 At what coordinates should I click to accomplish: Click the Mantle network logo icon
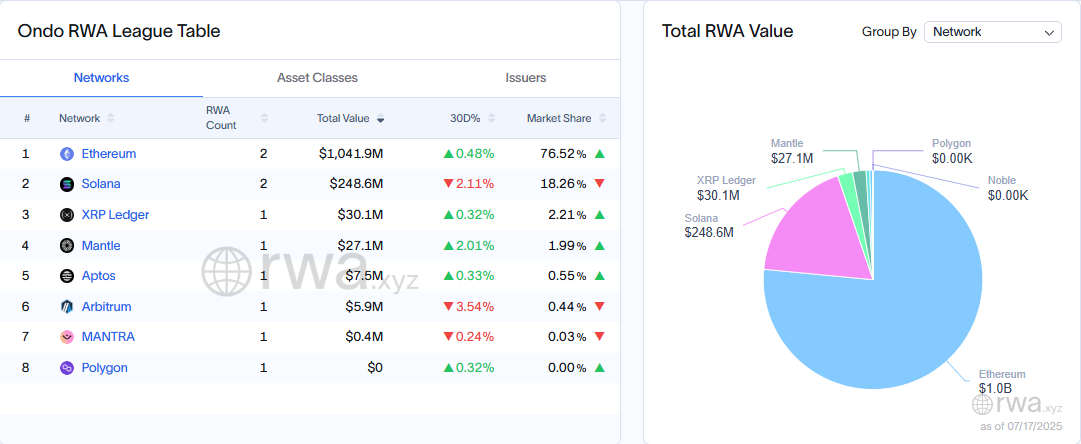pos(67,245)
